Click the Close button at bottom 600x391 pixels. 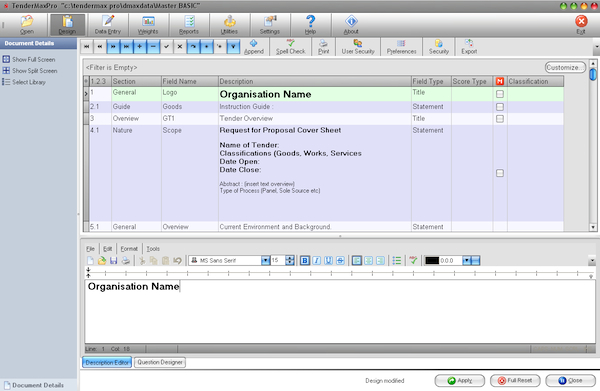point(571,381)
